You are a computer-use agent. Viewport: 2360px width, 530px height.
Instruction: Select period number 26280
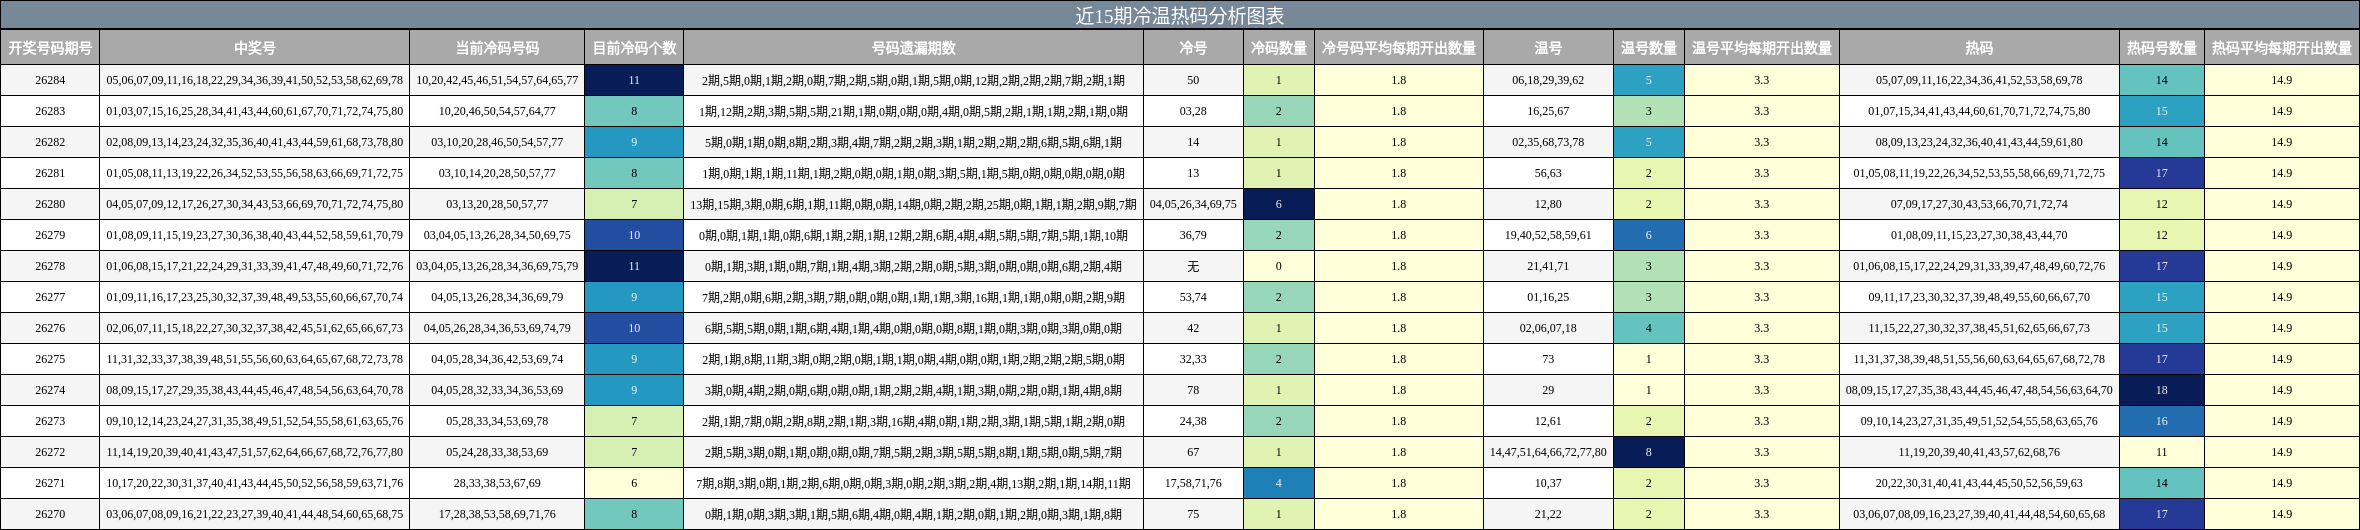(50, 204)
